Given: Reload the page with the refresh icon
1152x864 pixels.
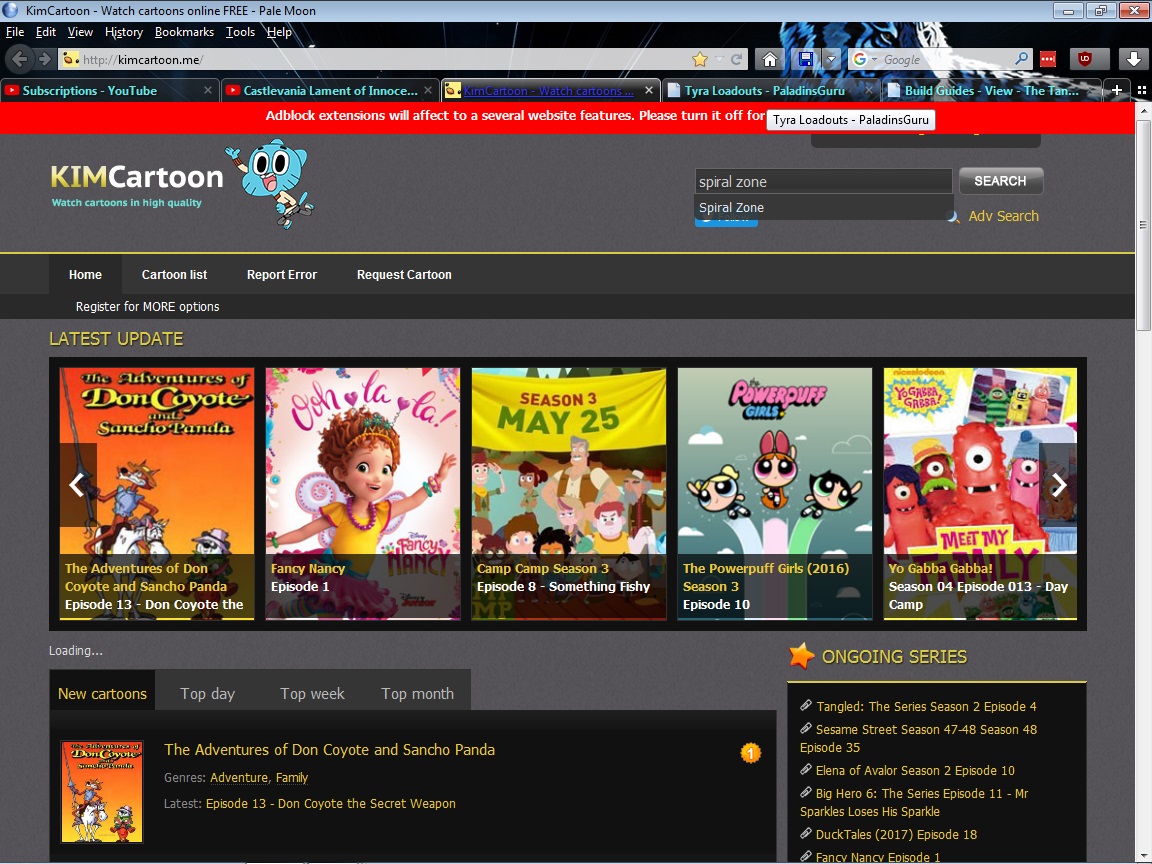Looking at the screenshot, I should point(735,58).
